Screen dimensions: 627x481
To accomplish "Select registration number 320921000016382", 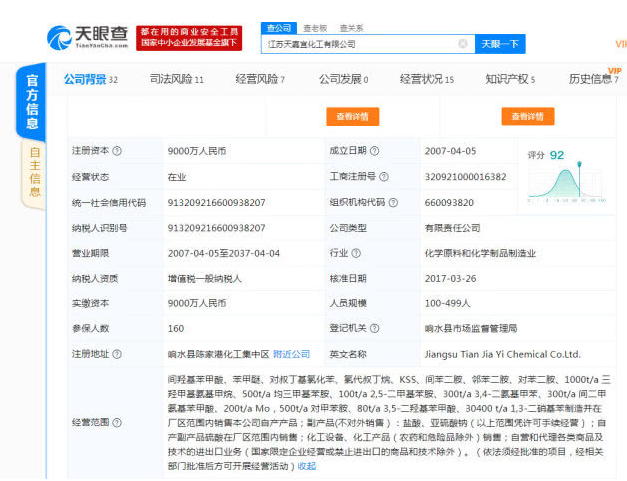I will pyautogui.click(x=465, y=177).
